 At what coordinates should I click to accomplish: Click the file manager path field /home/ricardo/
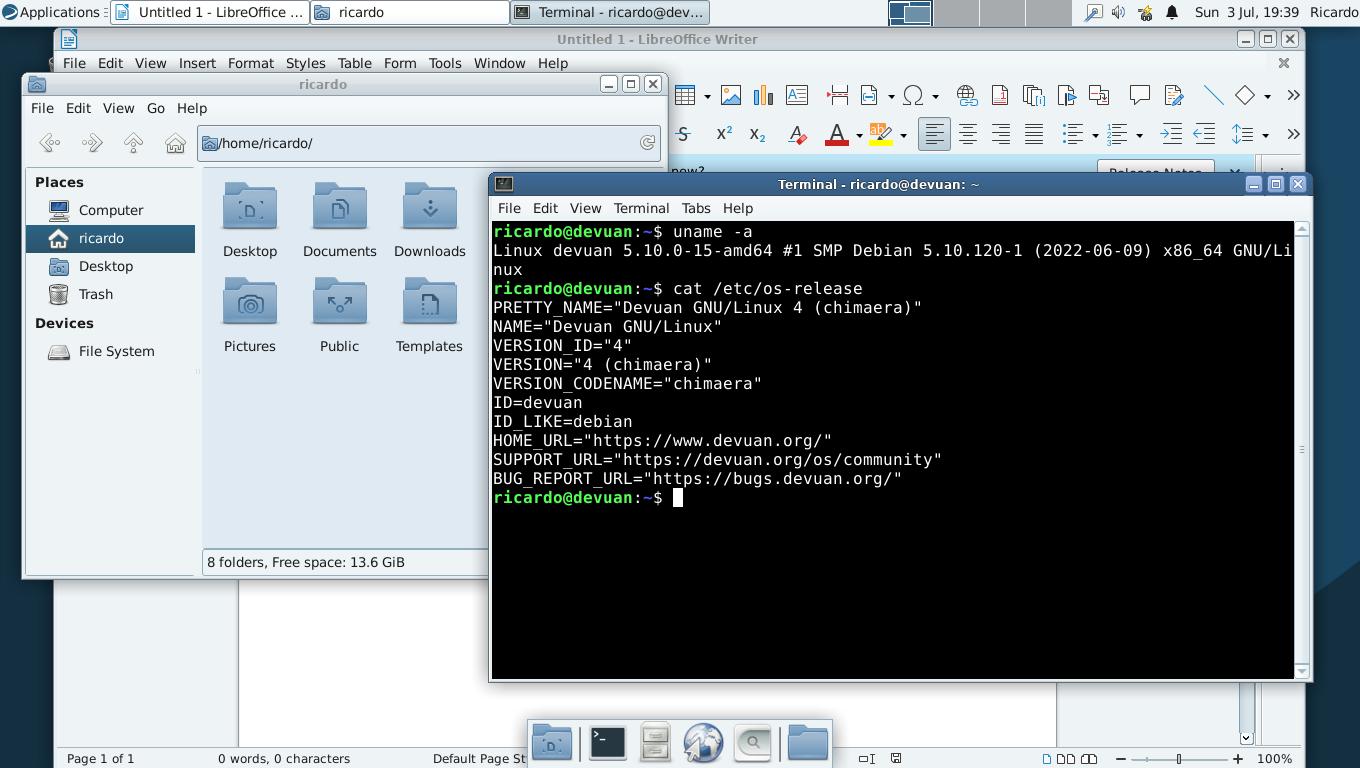(429, 143)
